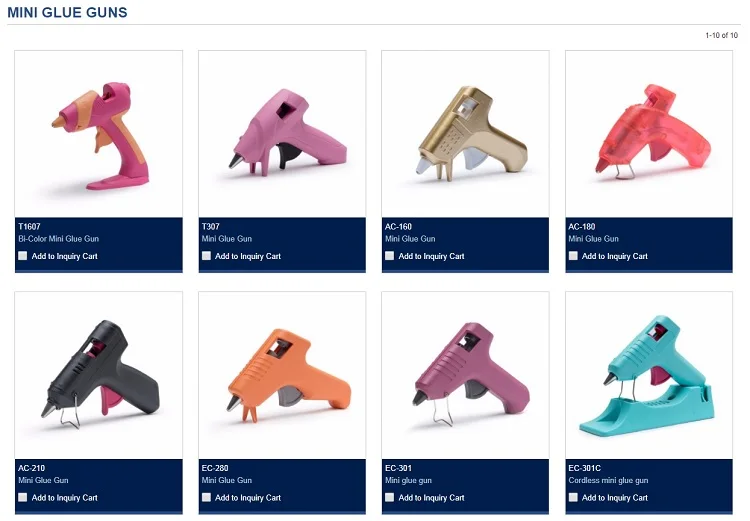Click the AC-160 model number link
Image resolution: width=750 pixels, height=521 pixels.
[398, 227]
